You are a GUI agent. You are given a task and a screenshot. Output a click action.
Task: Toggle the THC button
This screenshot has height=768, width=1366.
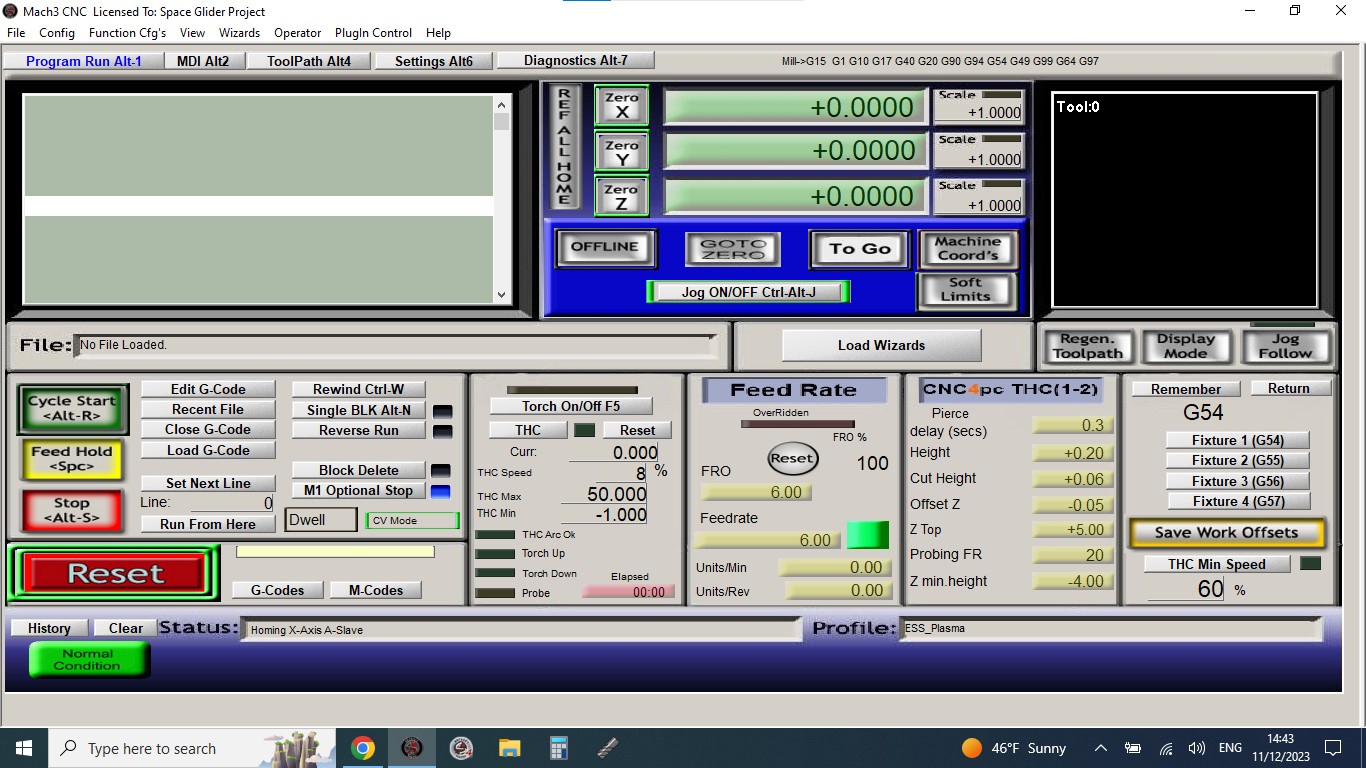tap(528, 430)
